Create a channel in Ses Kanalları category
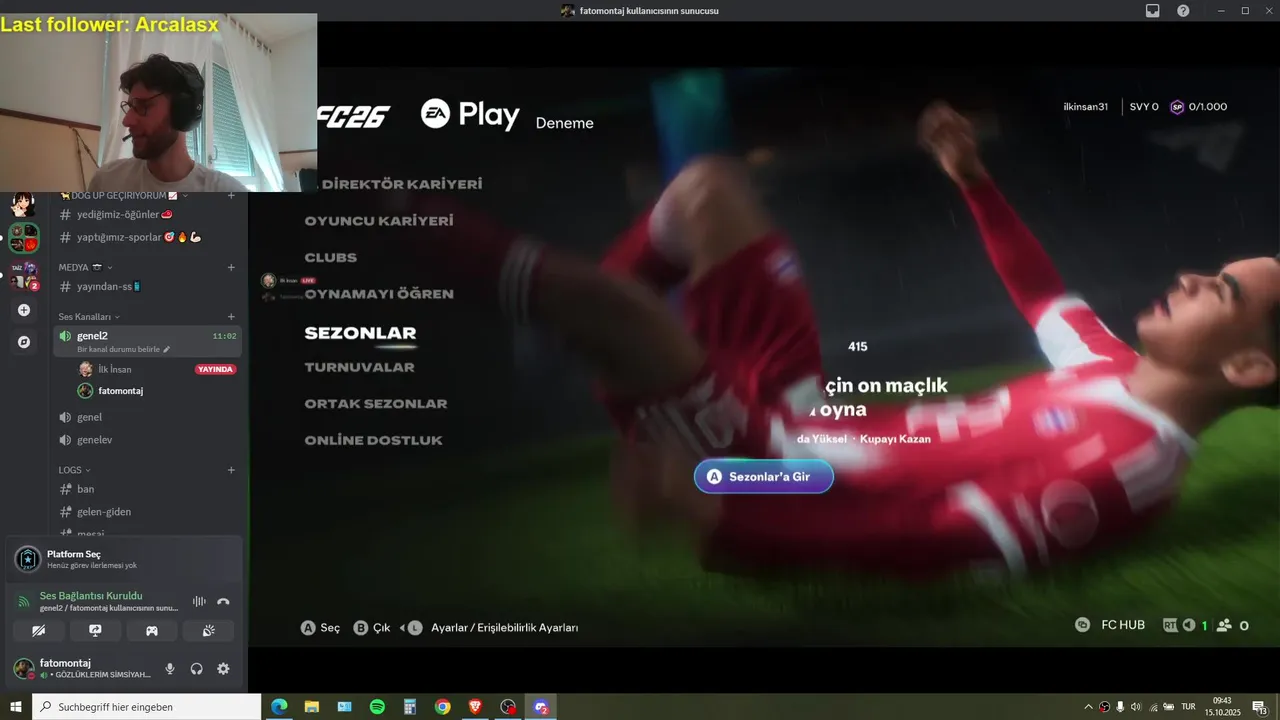The width and height of the screenshot is (1280, 720). (x=231, y=316)
